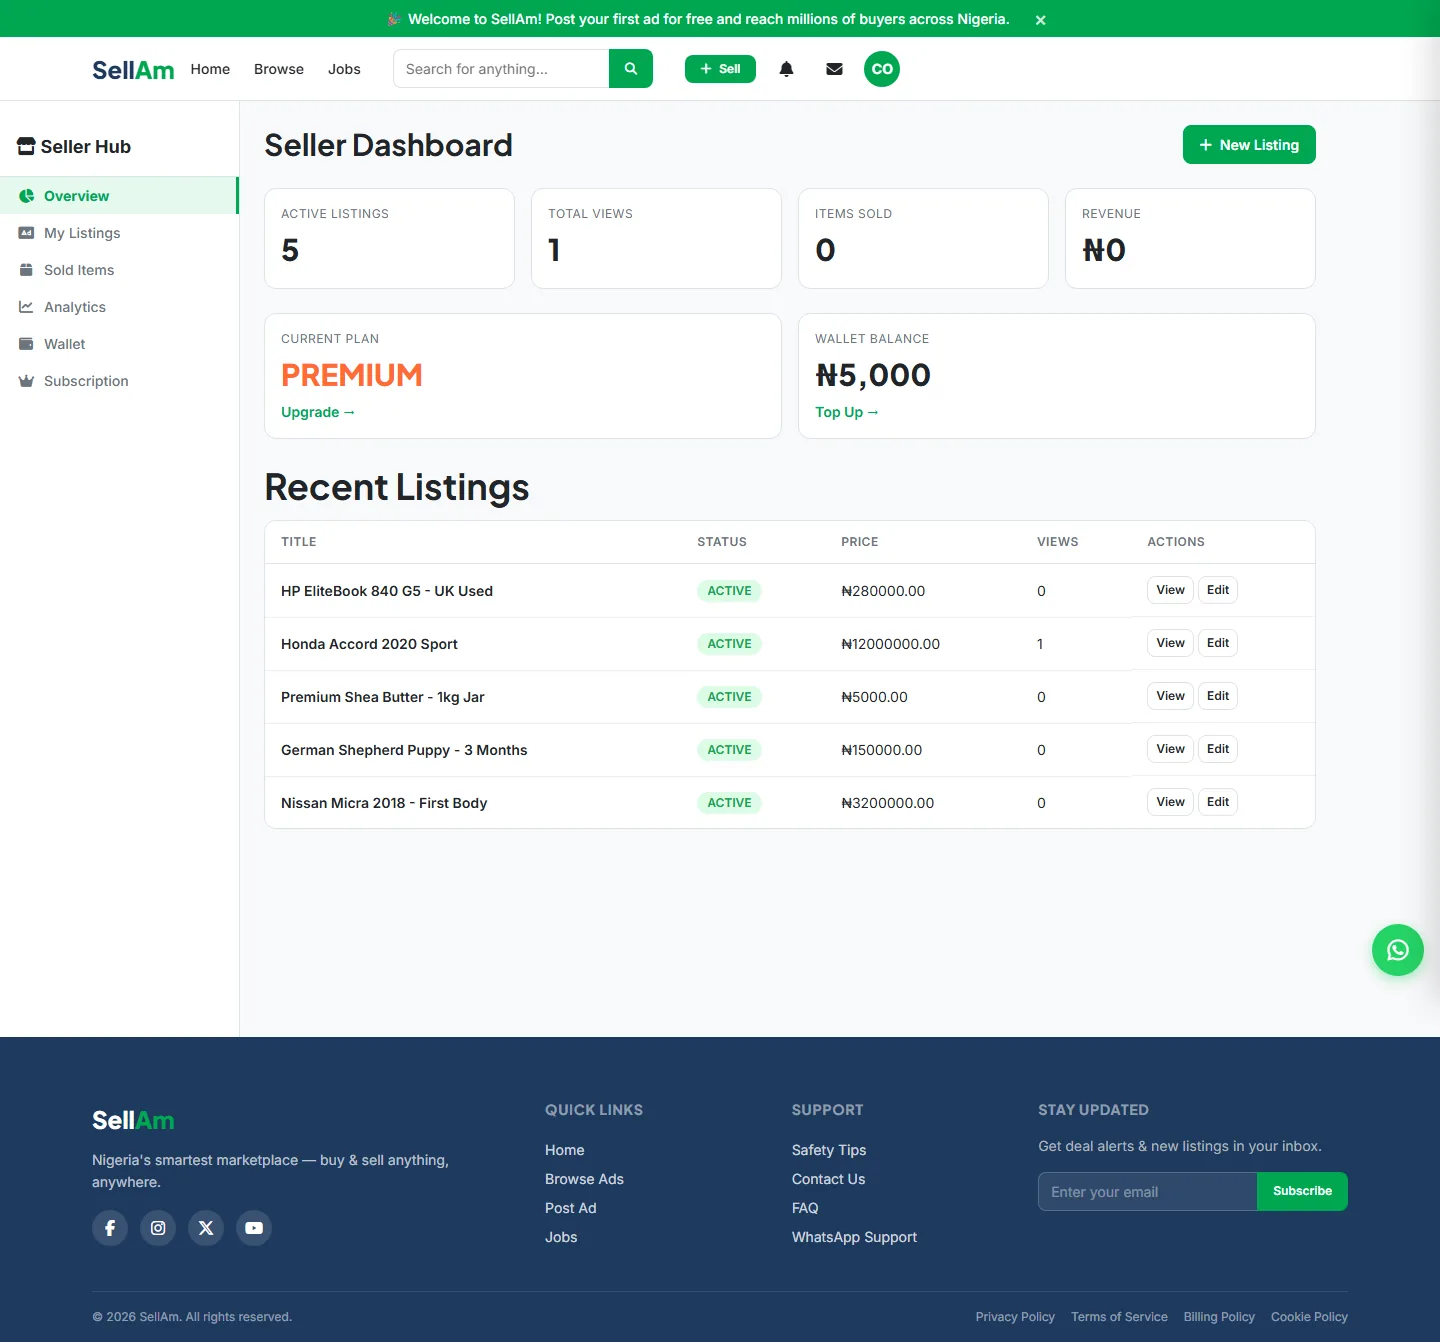Click the Upgrade plan link
This screenshot has height=1342, width=1440.
(x=318, y=412)
